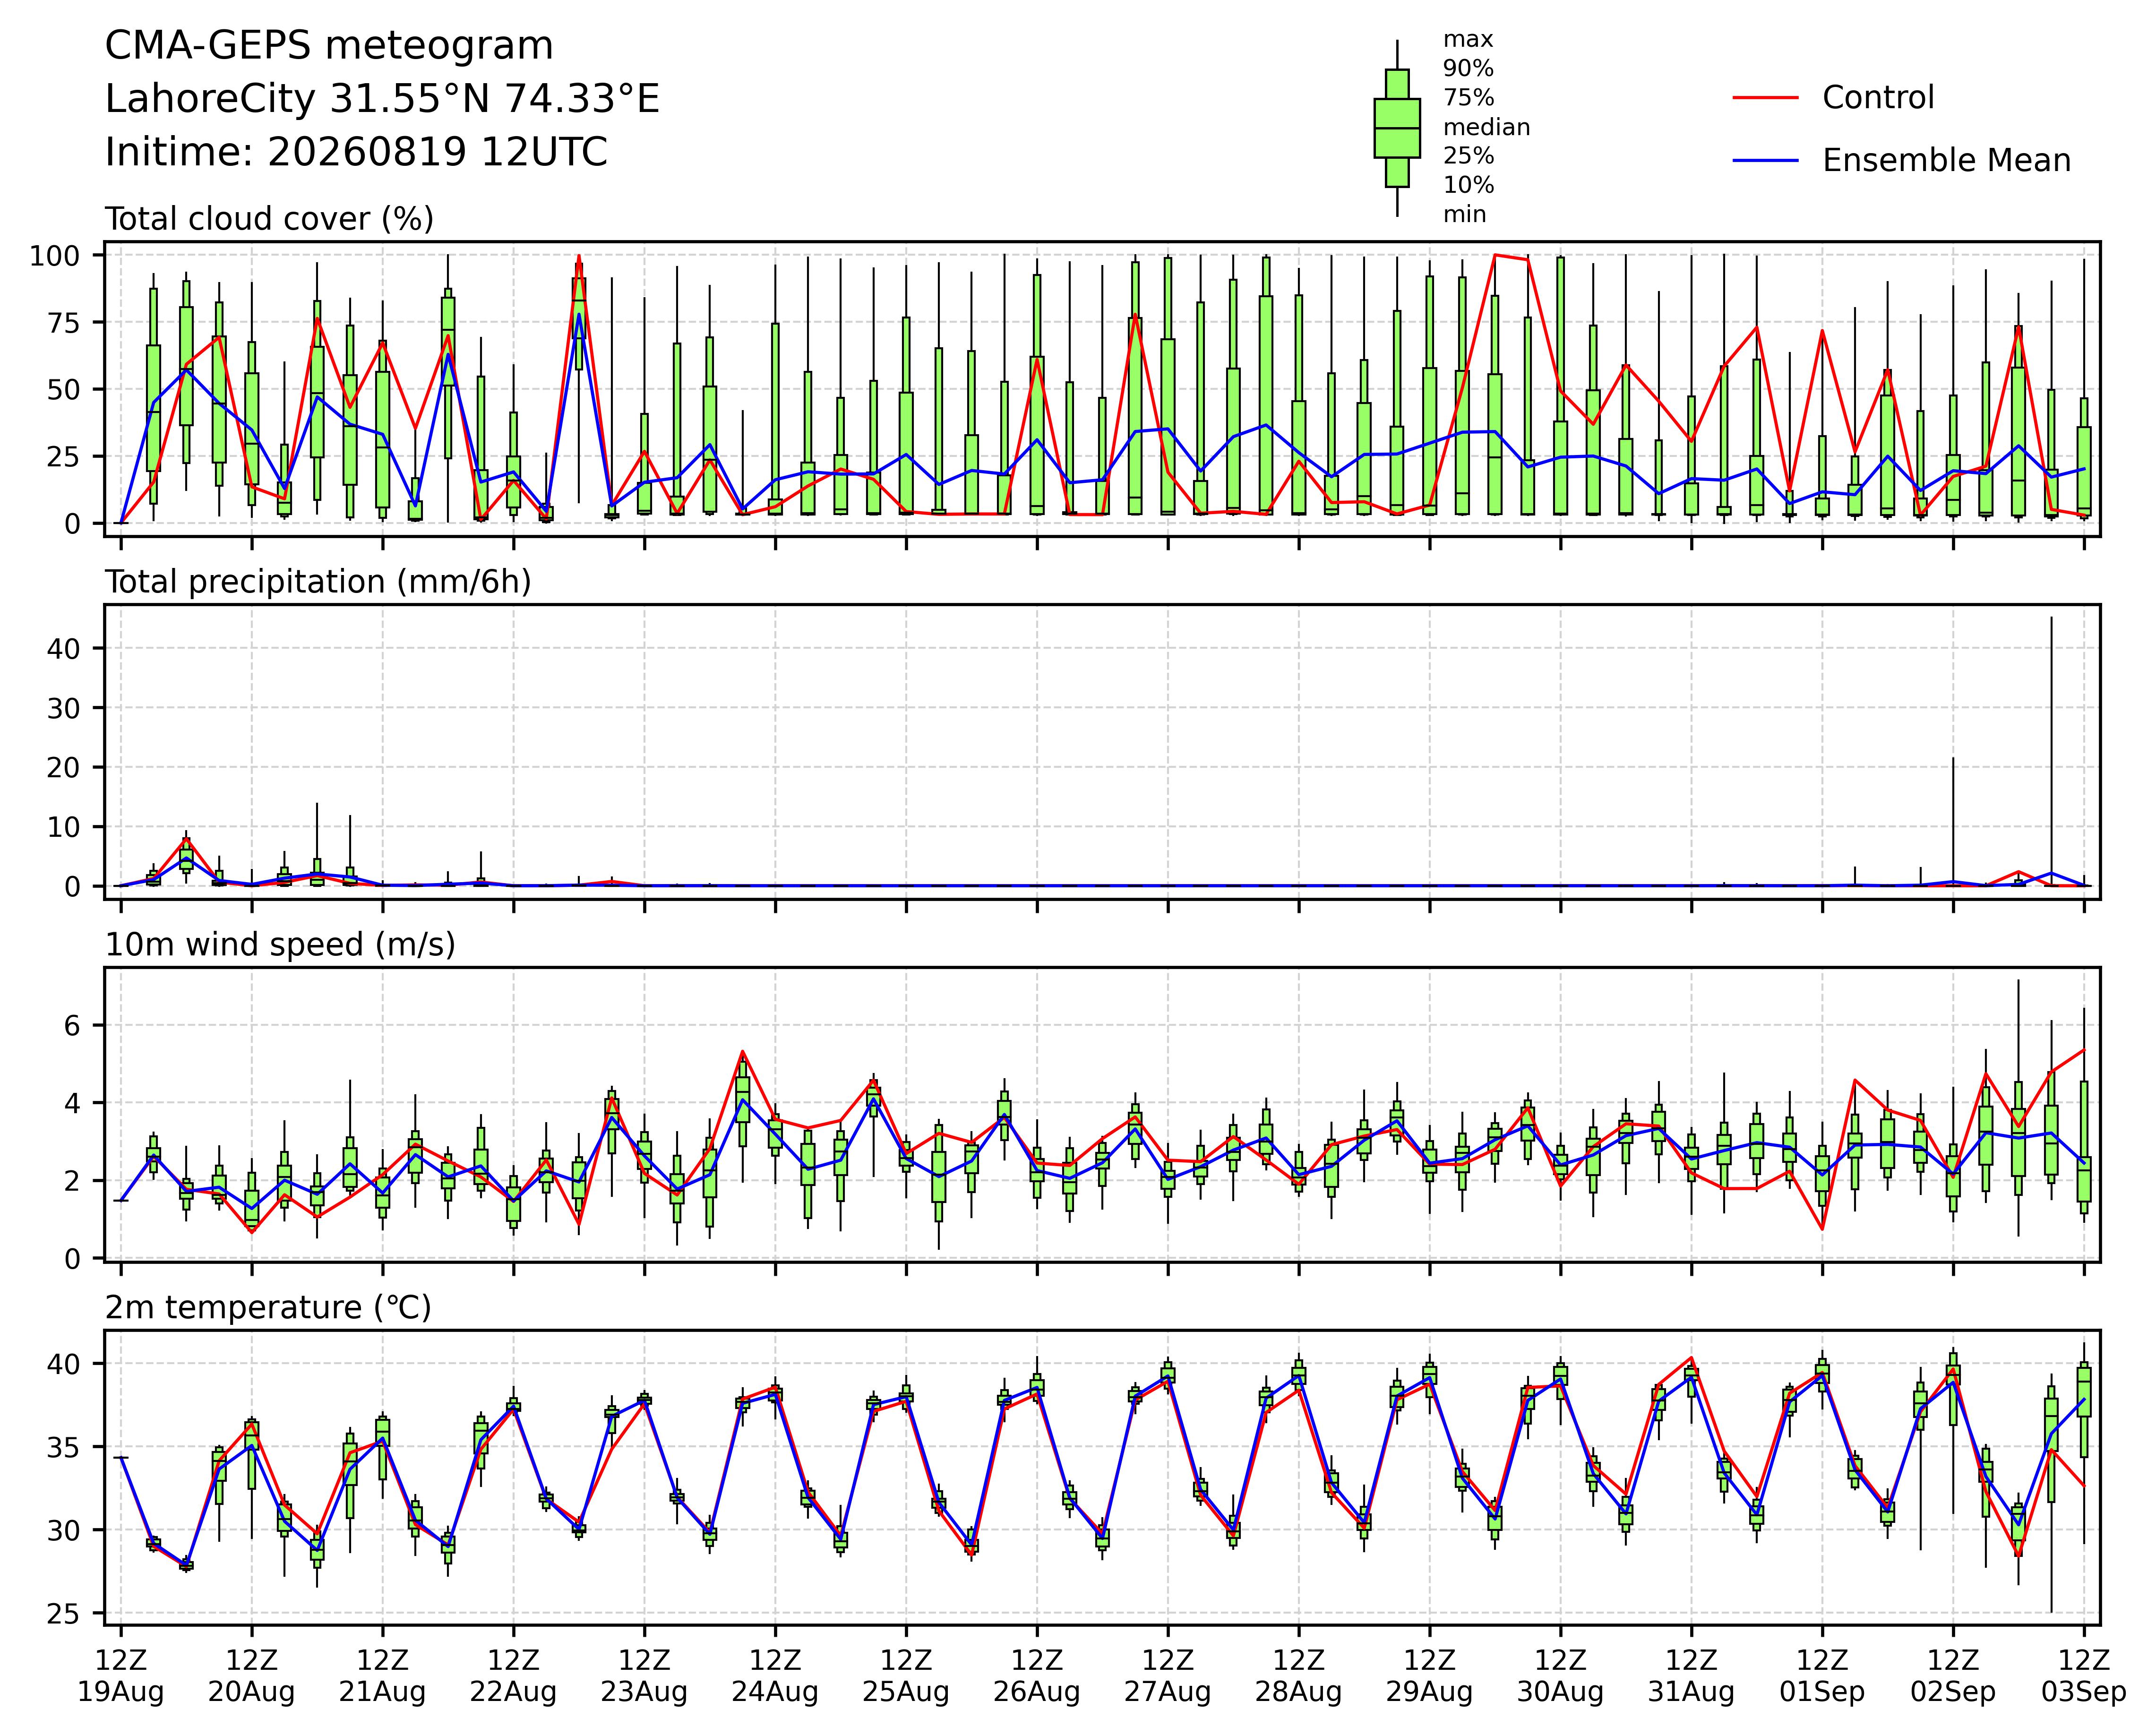The height and width of the screenshot is (1735, 2156).
Task: Click the '10m wind speed (m/s)' panel title
Action: tap(280, 945)
